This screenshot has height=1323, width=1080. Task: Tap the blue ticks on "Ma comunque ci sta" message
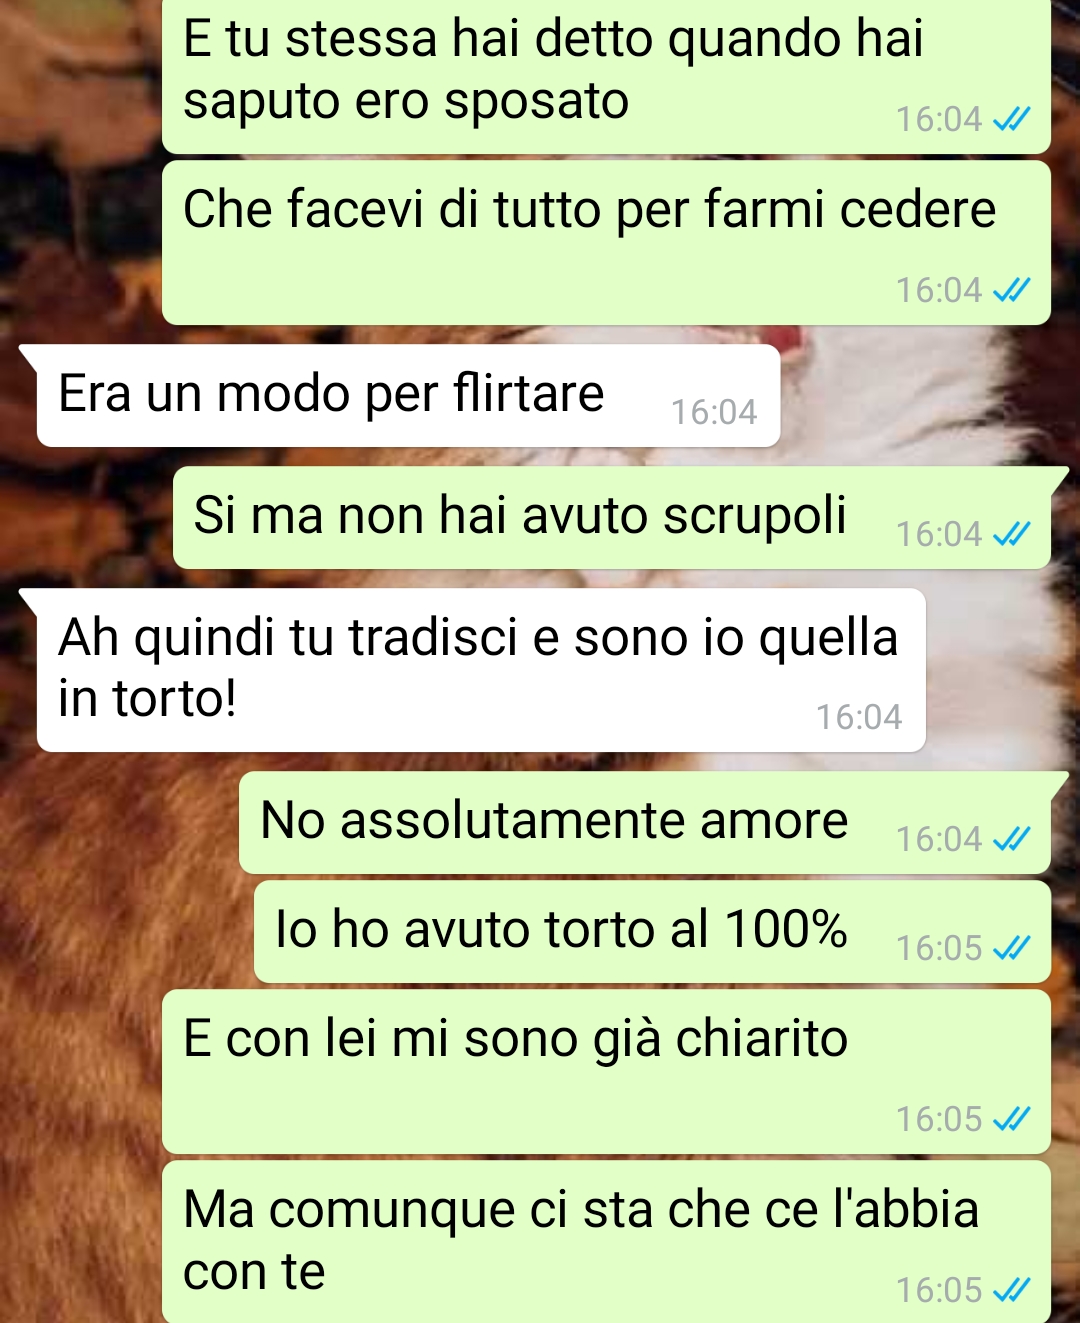[1011, 1291]
